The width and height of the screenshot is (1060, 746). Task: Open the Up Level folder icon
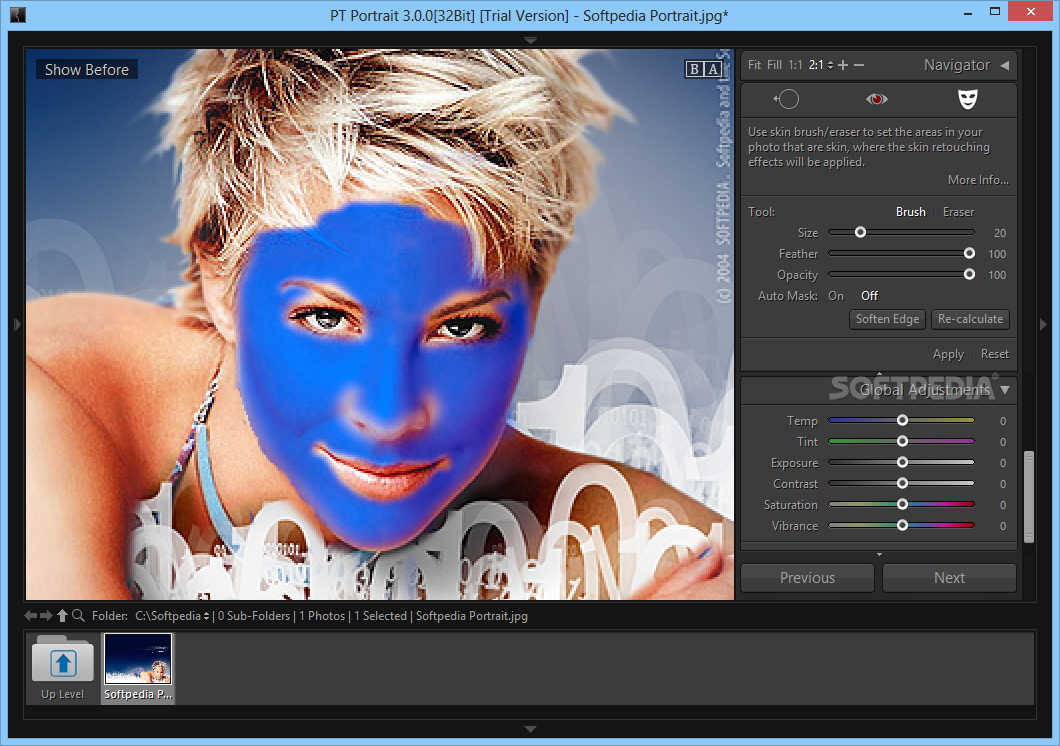pos(62,660)
